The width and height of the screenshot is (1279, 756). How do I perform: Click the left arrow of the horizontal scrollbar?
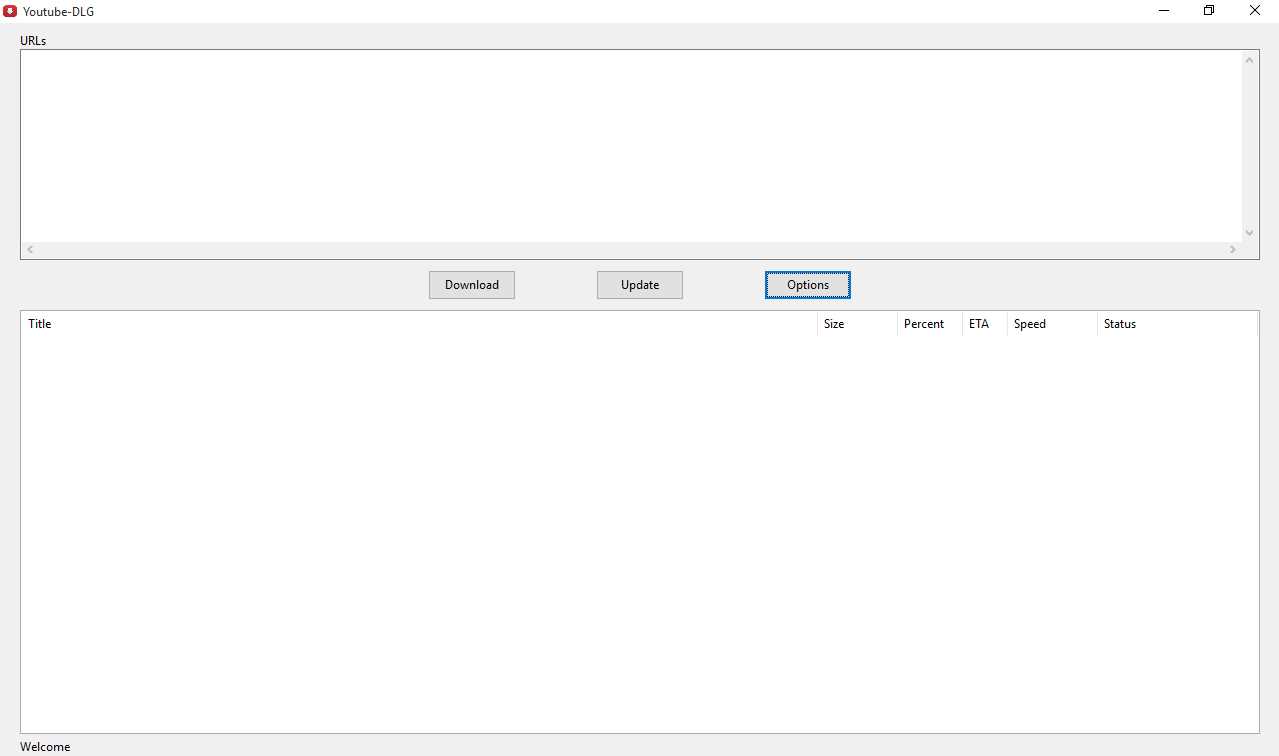(x=29, y=249)
